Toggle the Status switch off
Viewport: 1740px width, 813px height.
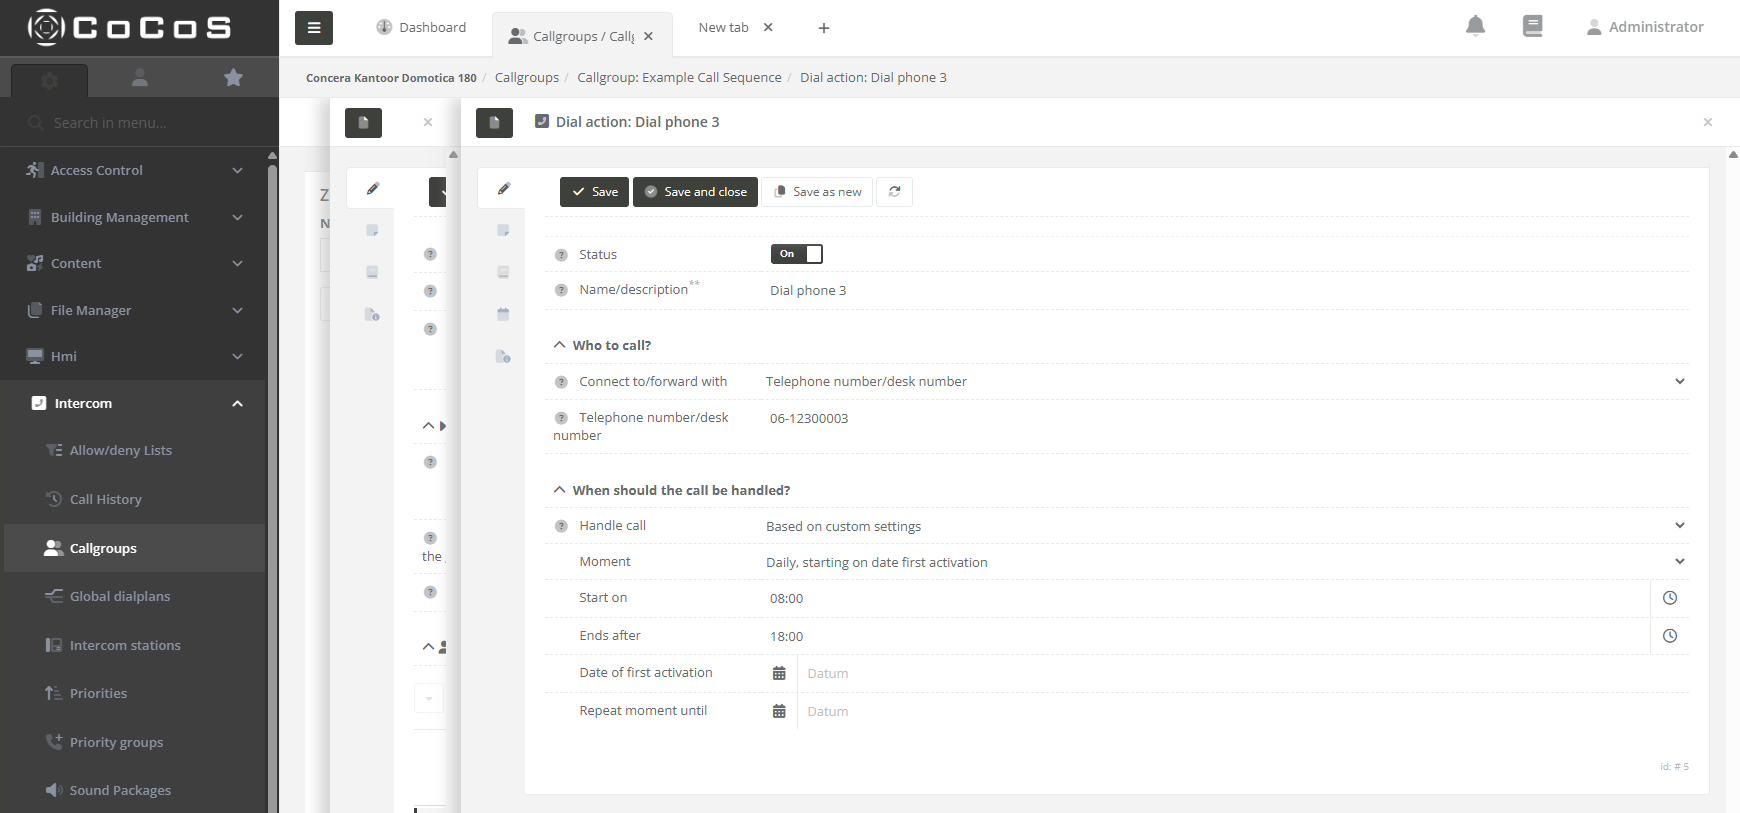796,254
